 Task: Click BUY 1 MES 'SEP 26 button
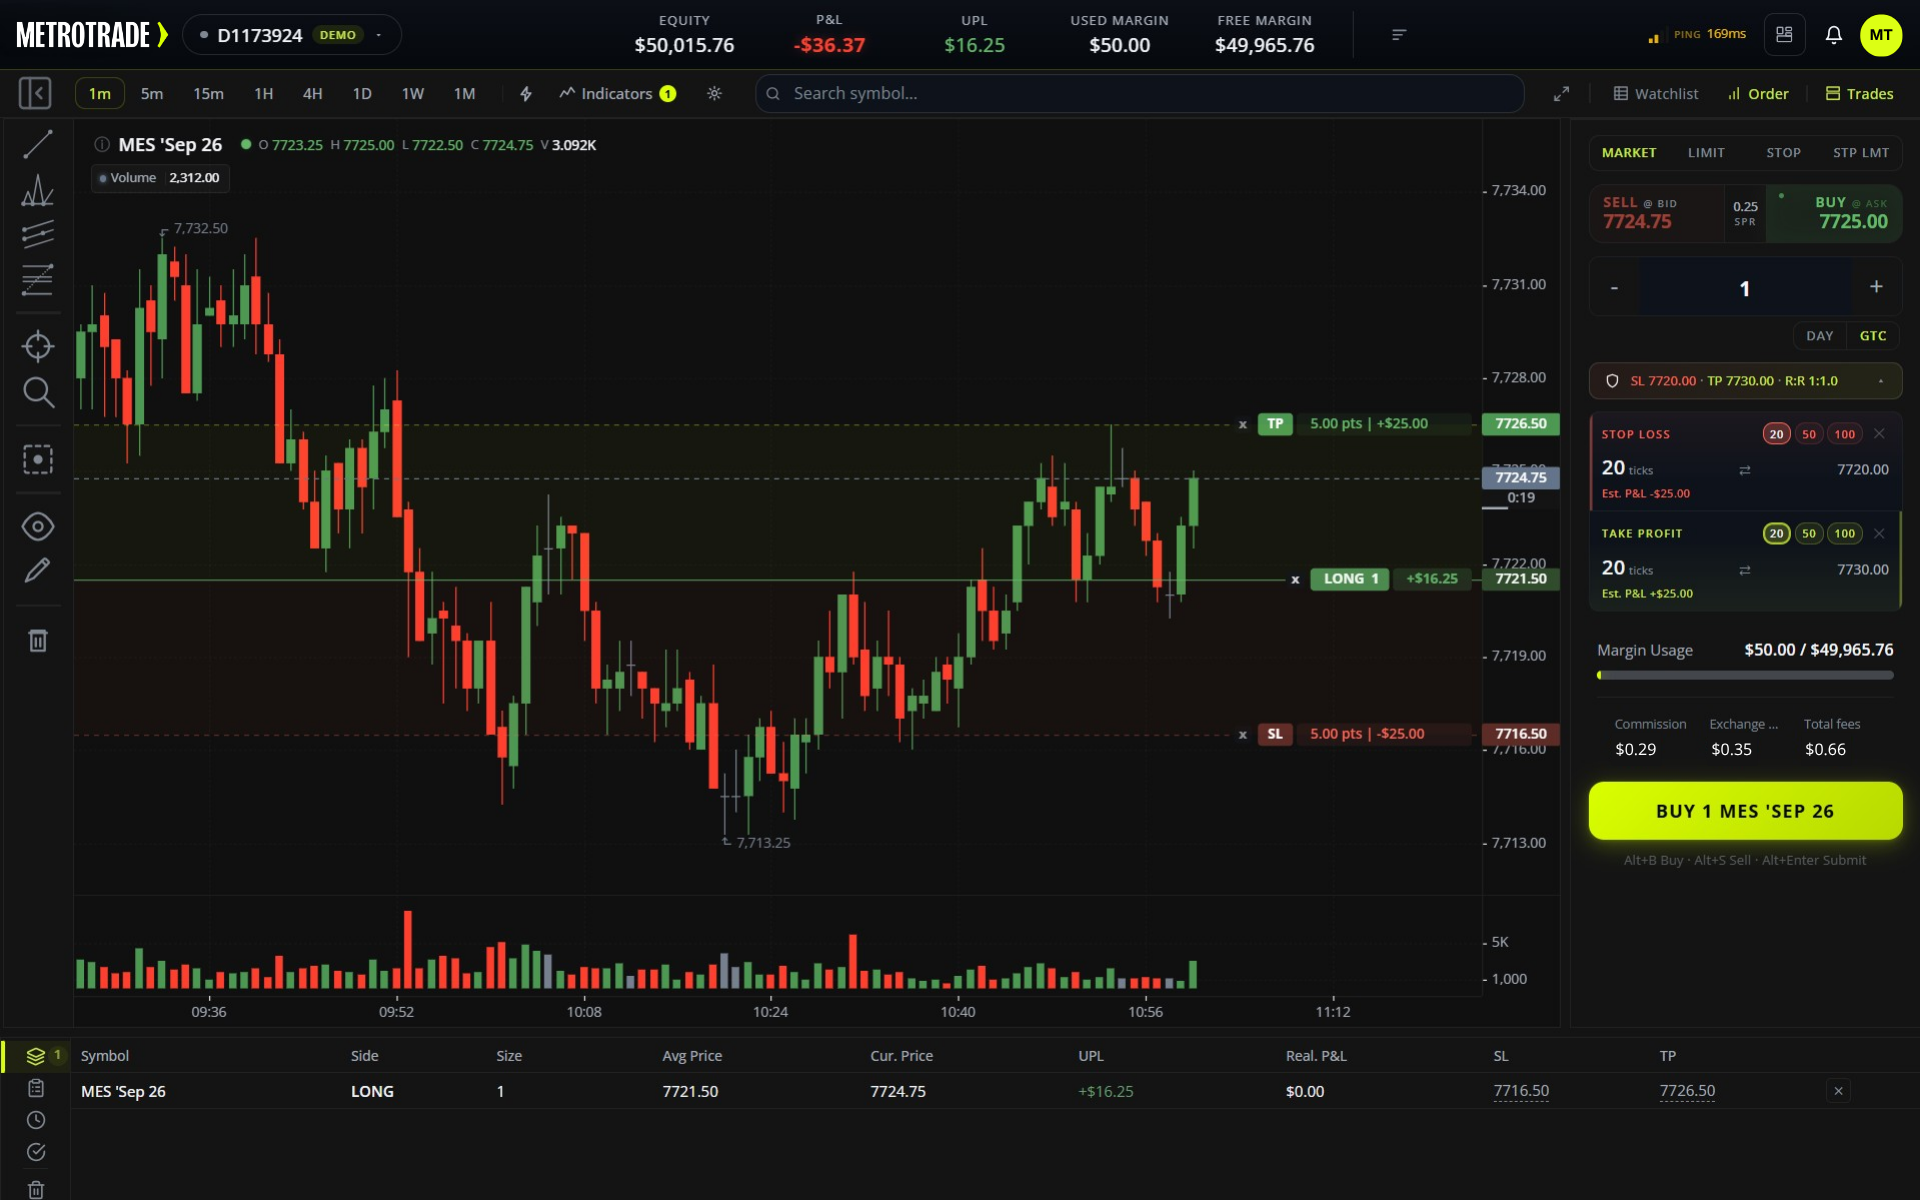(x=1745, y=811)
